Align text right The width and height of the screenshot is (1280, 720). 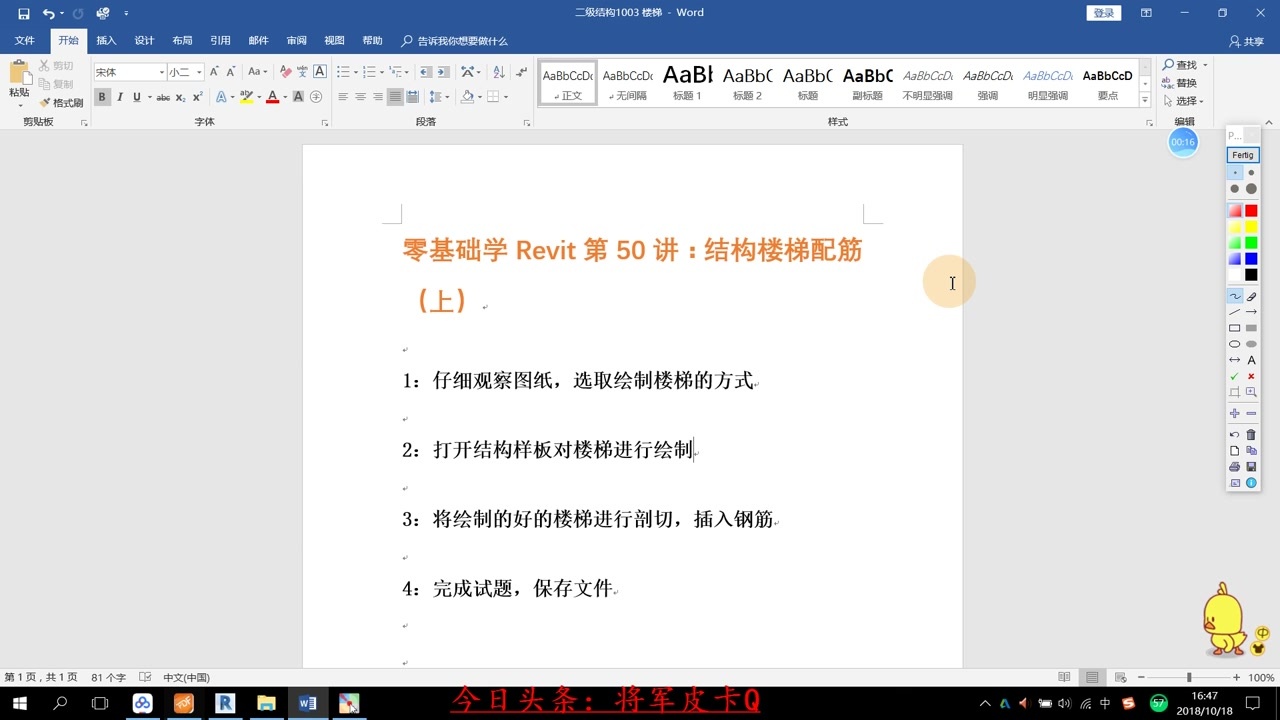pyautogui.click(x=378, y=97)
